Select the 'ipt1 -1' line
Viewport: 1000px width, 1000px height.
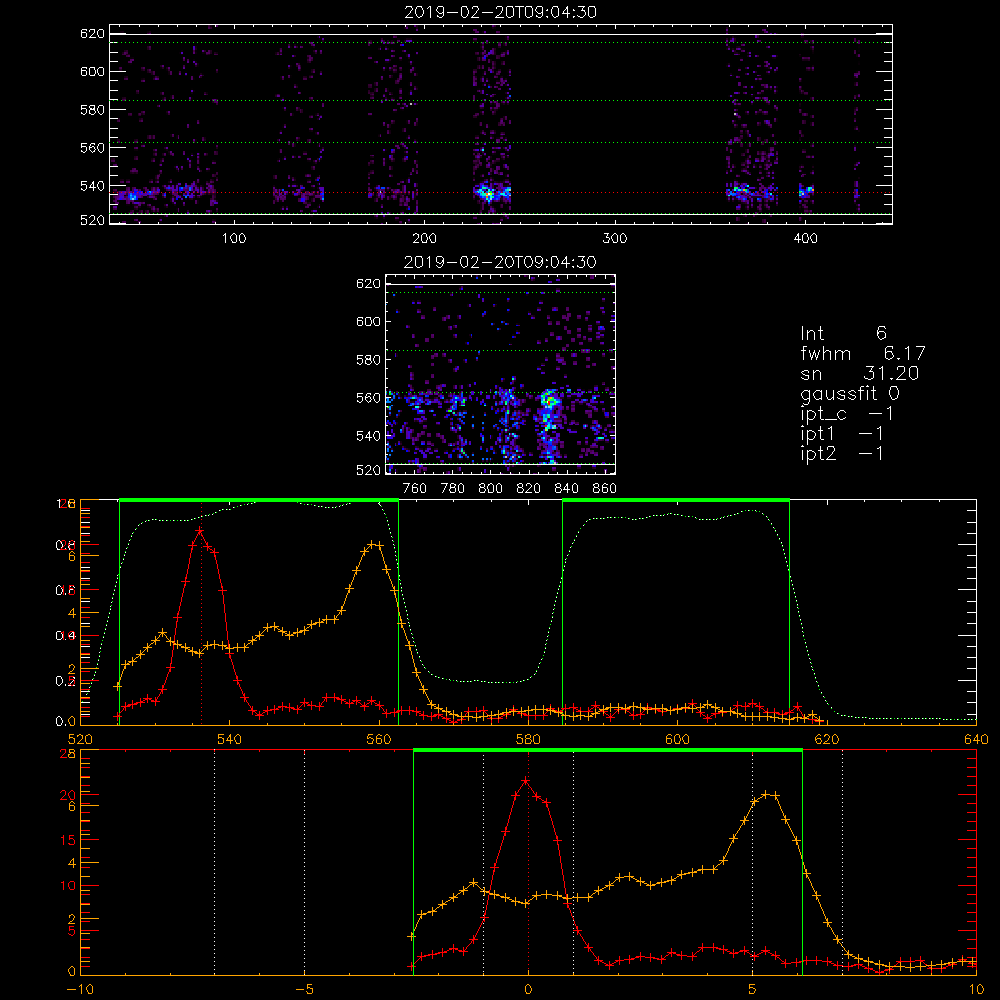[x=841, y=434]
